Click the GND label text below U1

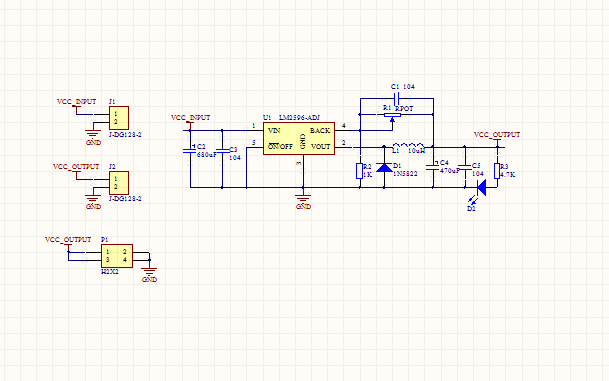pos(303,207)
